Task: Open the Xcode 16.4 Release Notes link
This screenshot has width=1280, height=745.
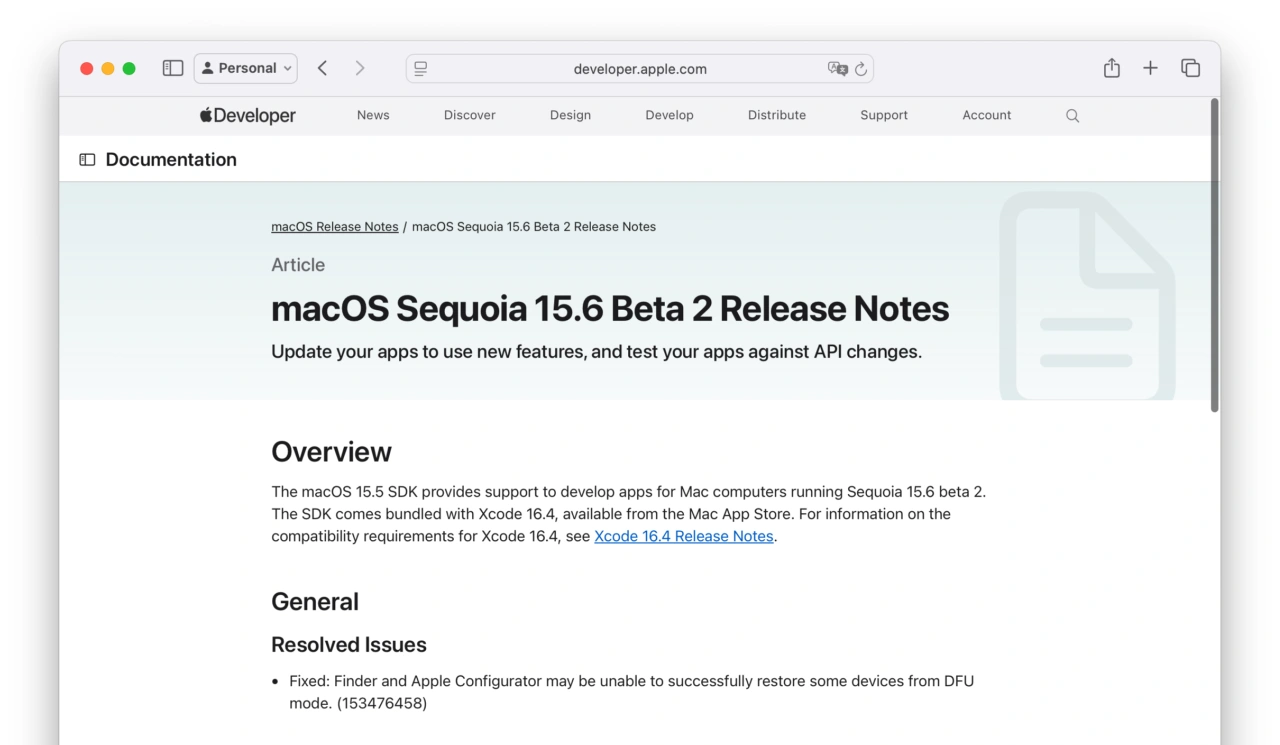Action: click(x=683, y=536)
